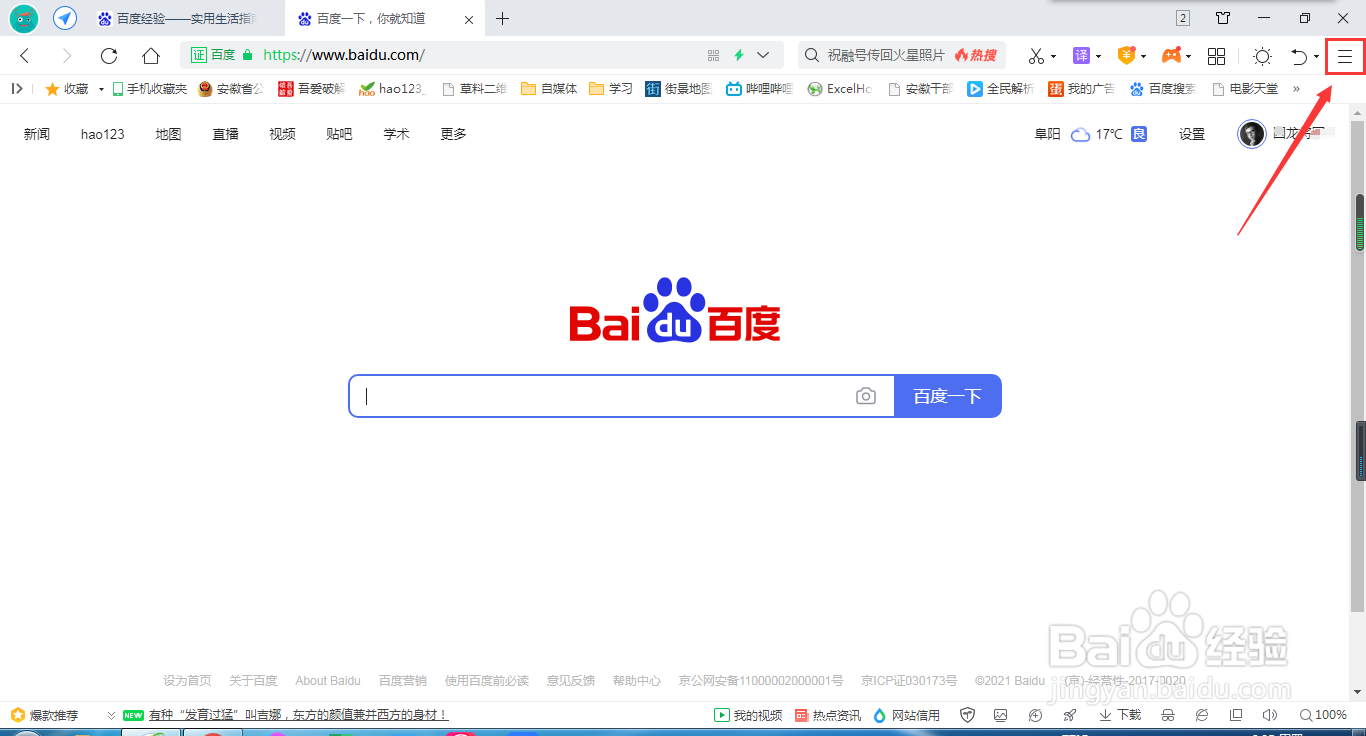Screen dimensions: 1366x736
Task: Toggle the mute speaker icon in status bar
Action: pos(1269,715)
